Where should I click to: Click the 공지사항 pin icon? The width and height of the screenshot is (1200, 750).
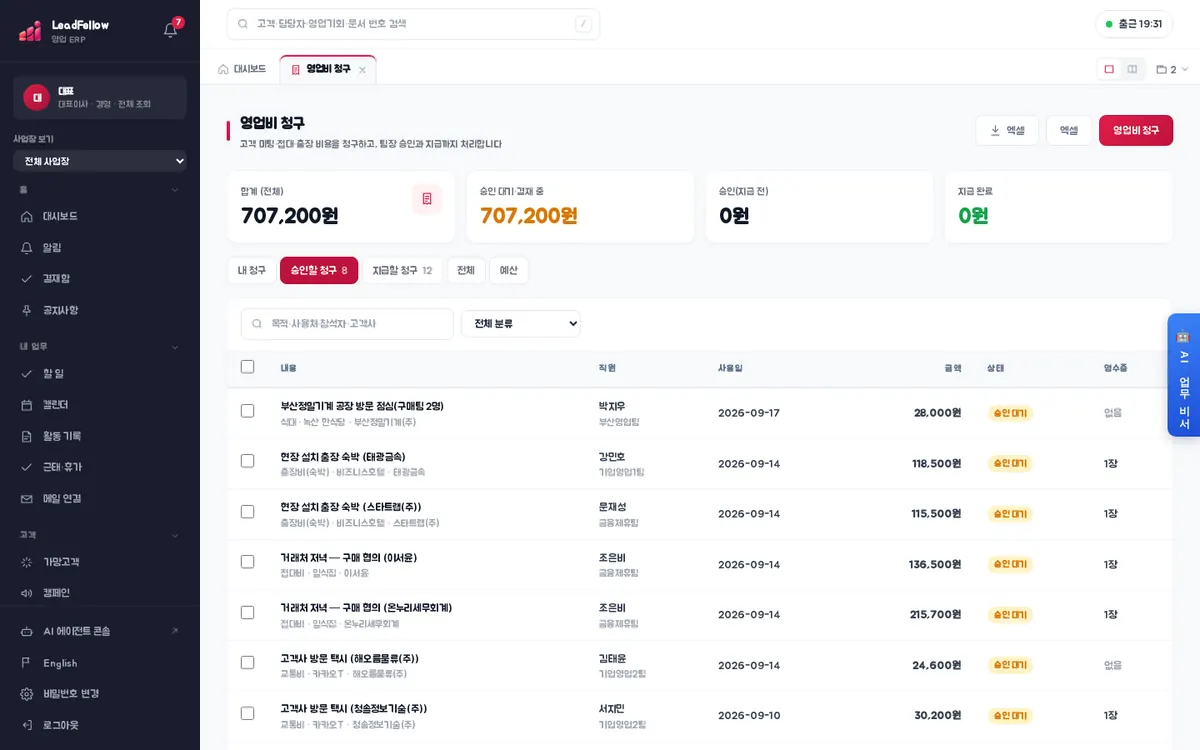pos(27,310)
